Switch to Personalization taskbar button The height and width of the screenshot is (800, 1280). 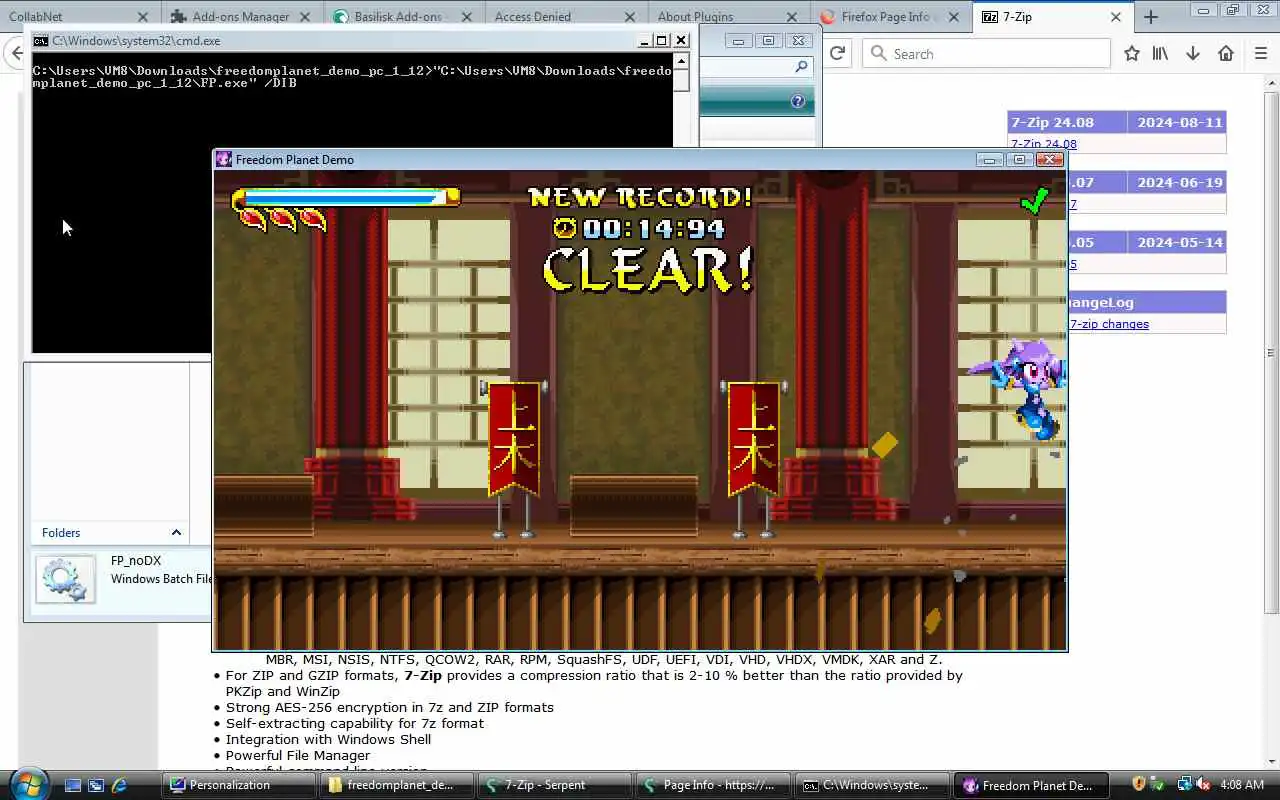tap(238, 785)
